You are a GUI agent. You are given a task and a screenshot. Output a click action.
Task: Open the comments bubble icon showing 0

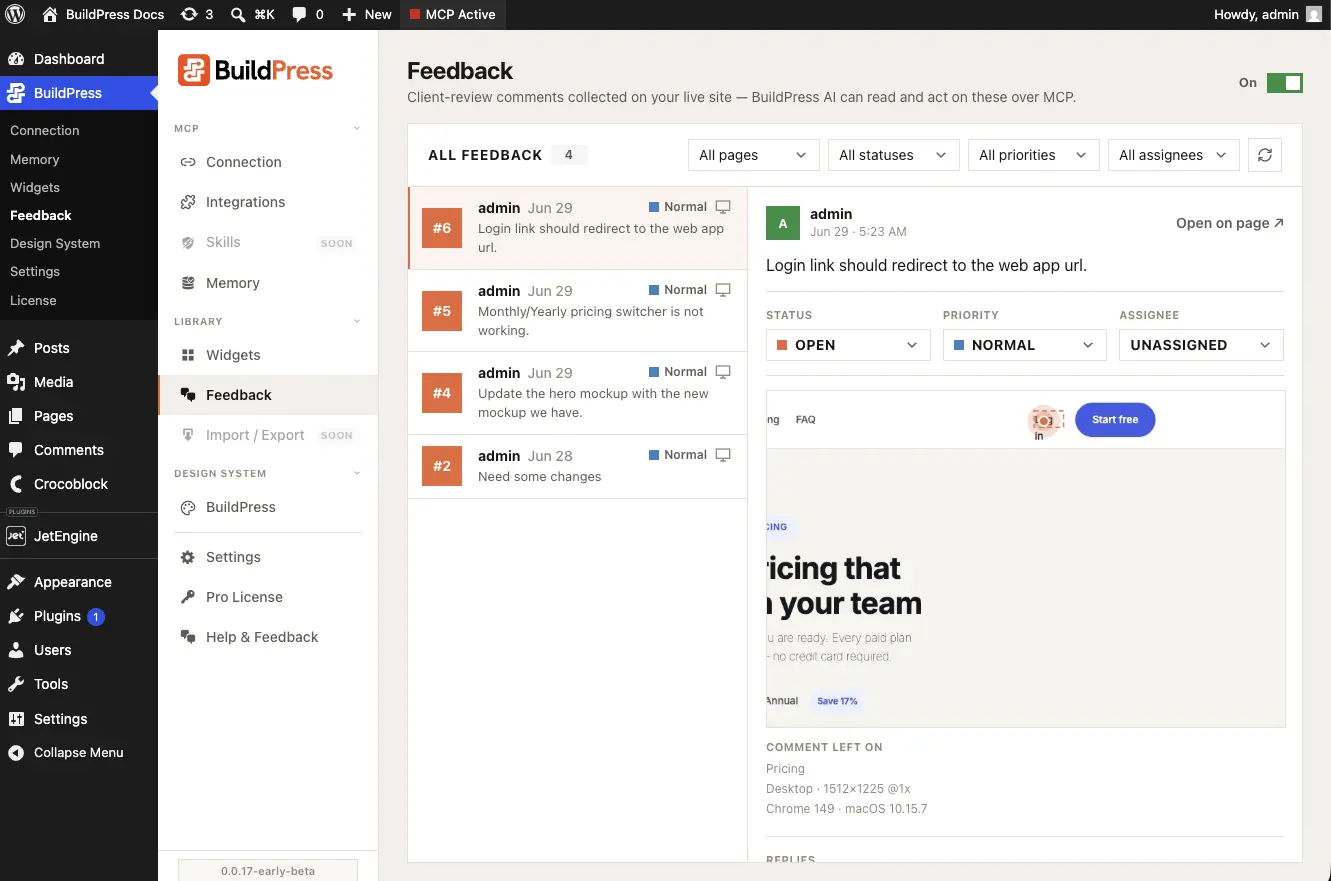[299, 15]
